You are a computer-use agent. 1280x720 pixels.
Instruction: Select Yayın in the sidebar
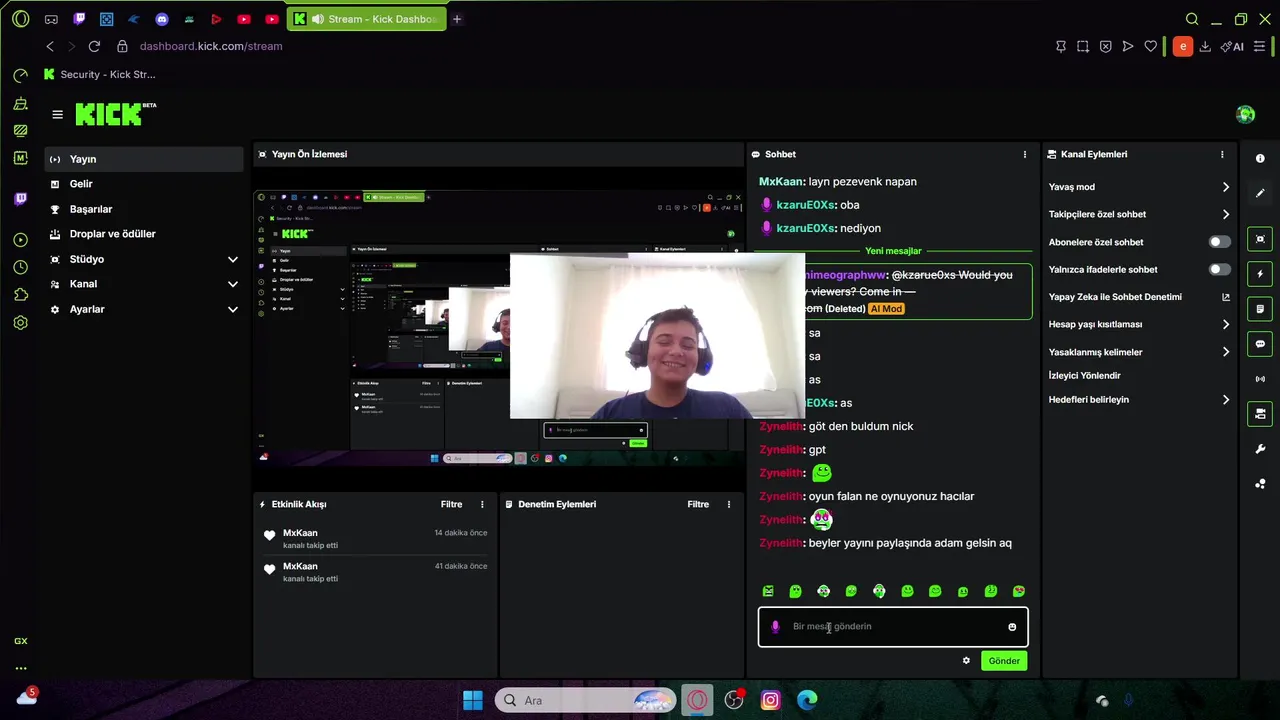coord(144,159)
